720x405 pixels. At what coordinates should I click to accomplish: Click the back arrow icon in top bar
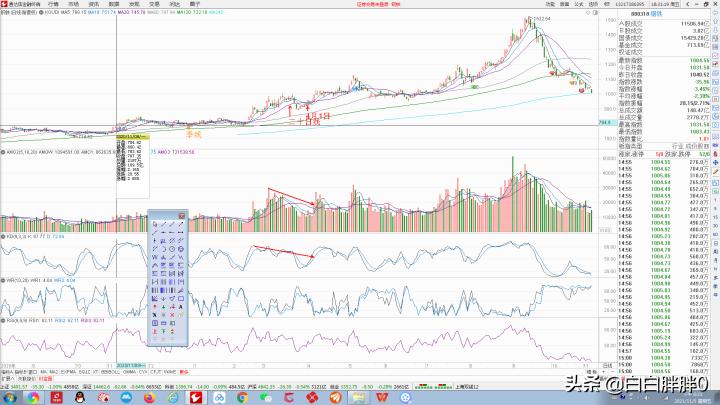click(x=687, y=4)
